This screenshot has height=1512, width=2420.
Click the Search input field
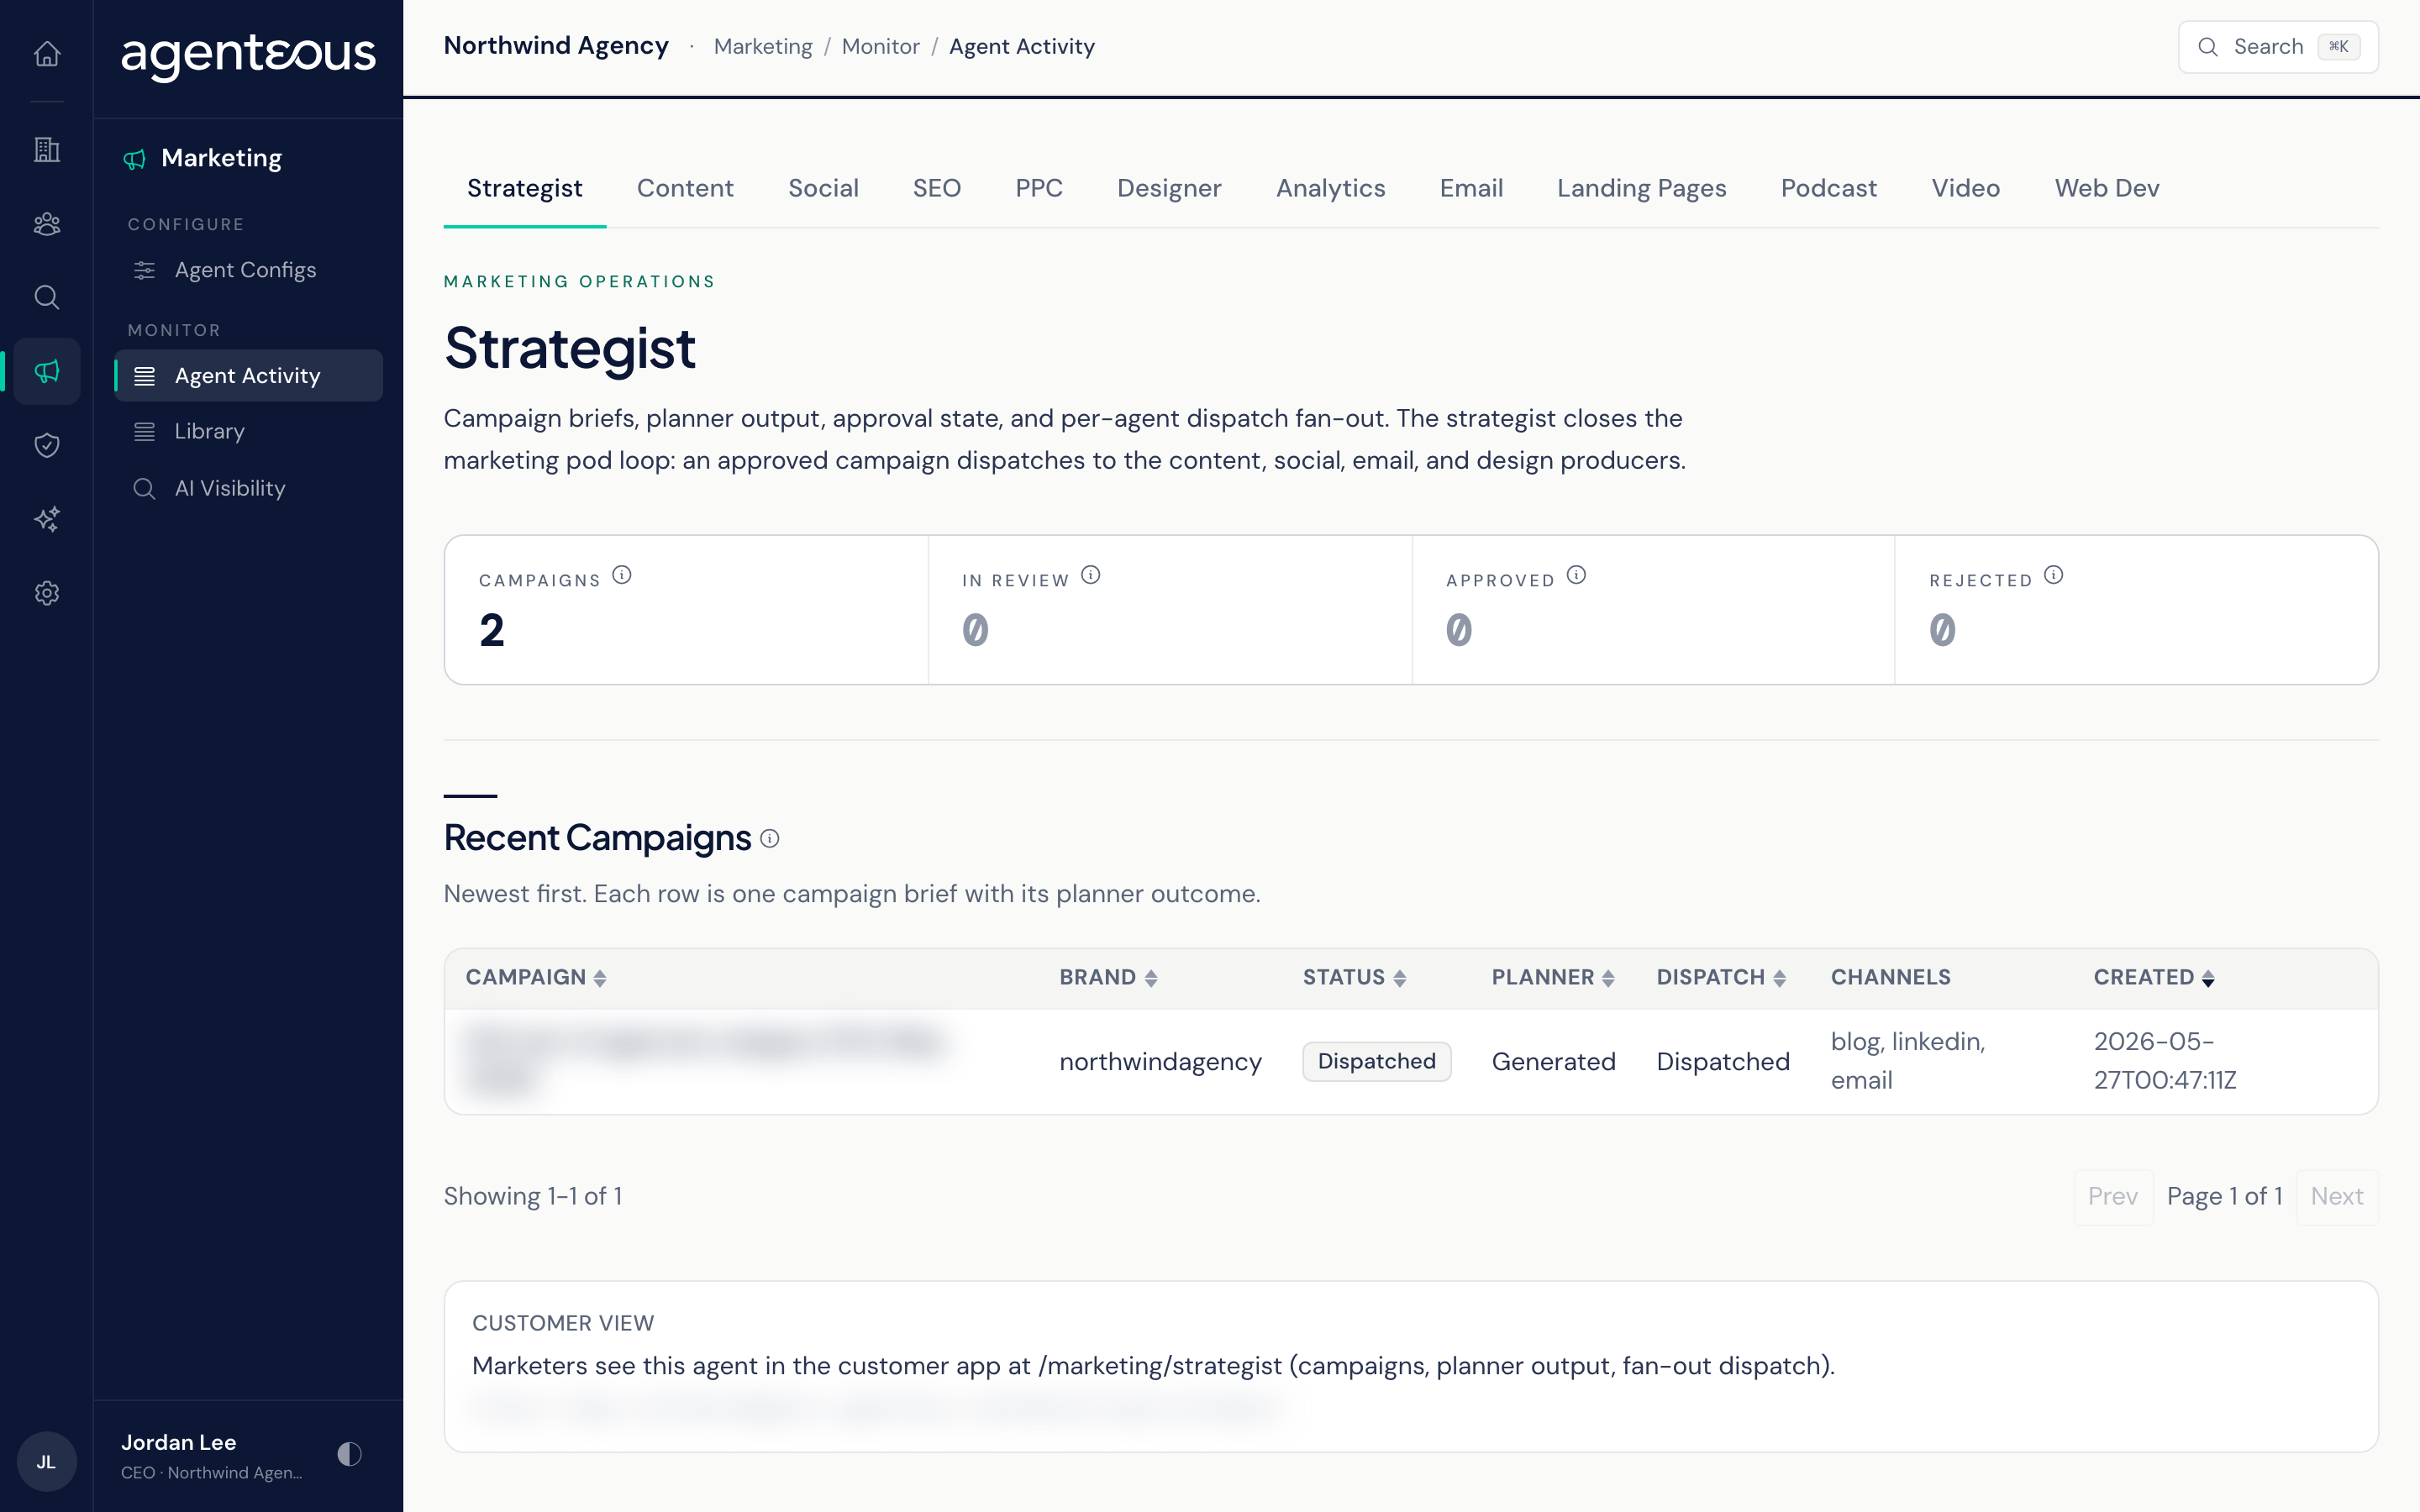click(x=2278, y=47)
